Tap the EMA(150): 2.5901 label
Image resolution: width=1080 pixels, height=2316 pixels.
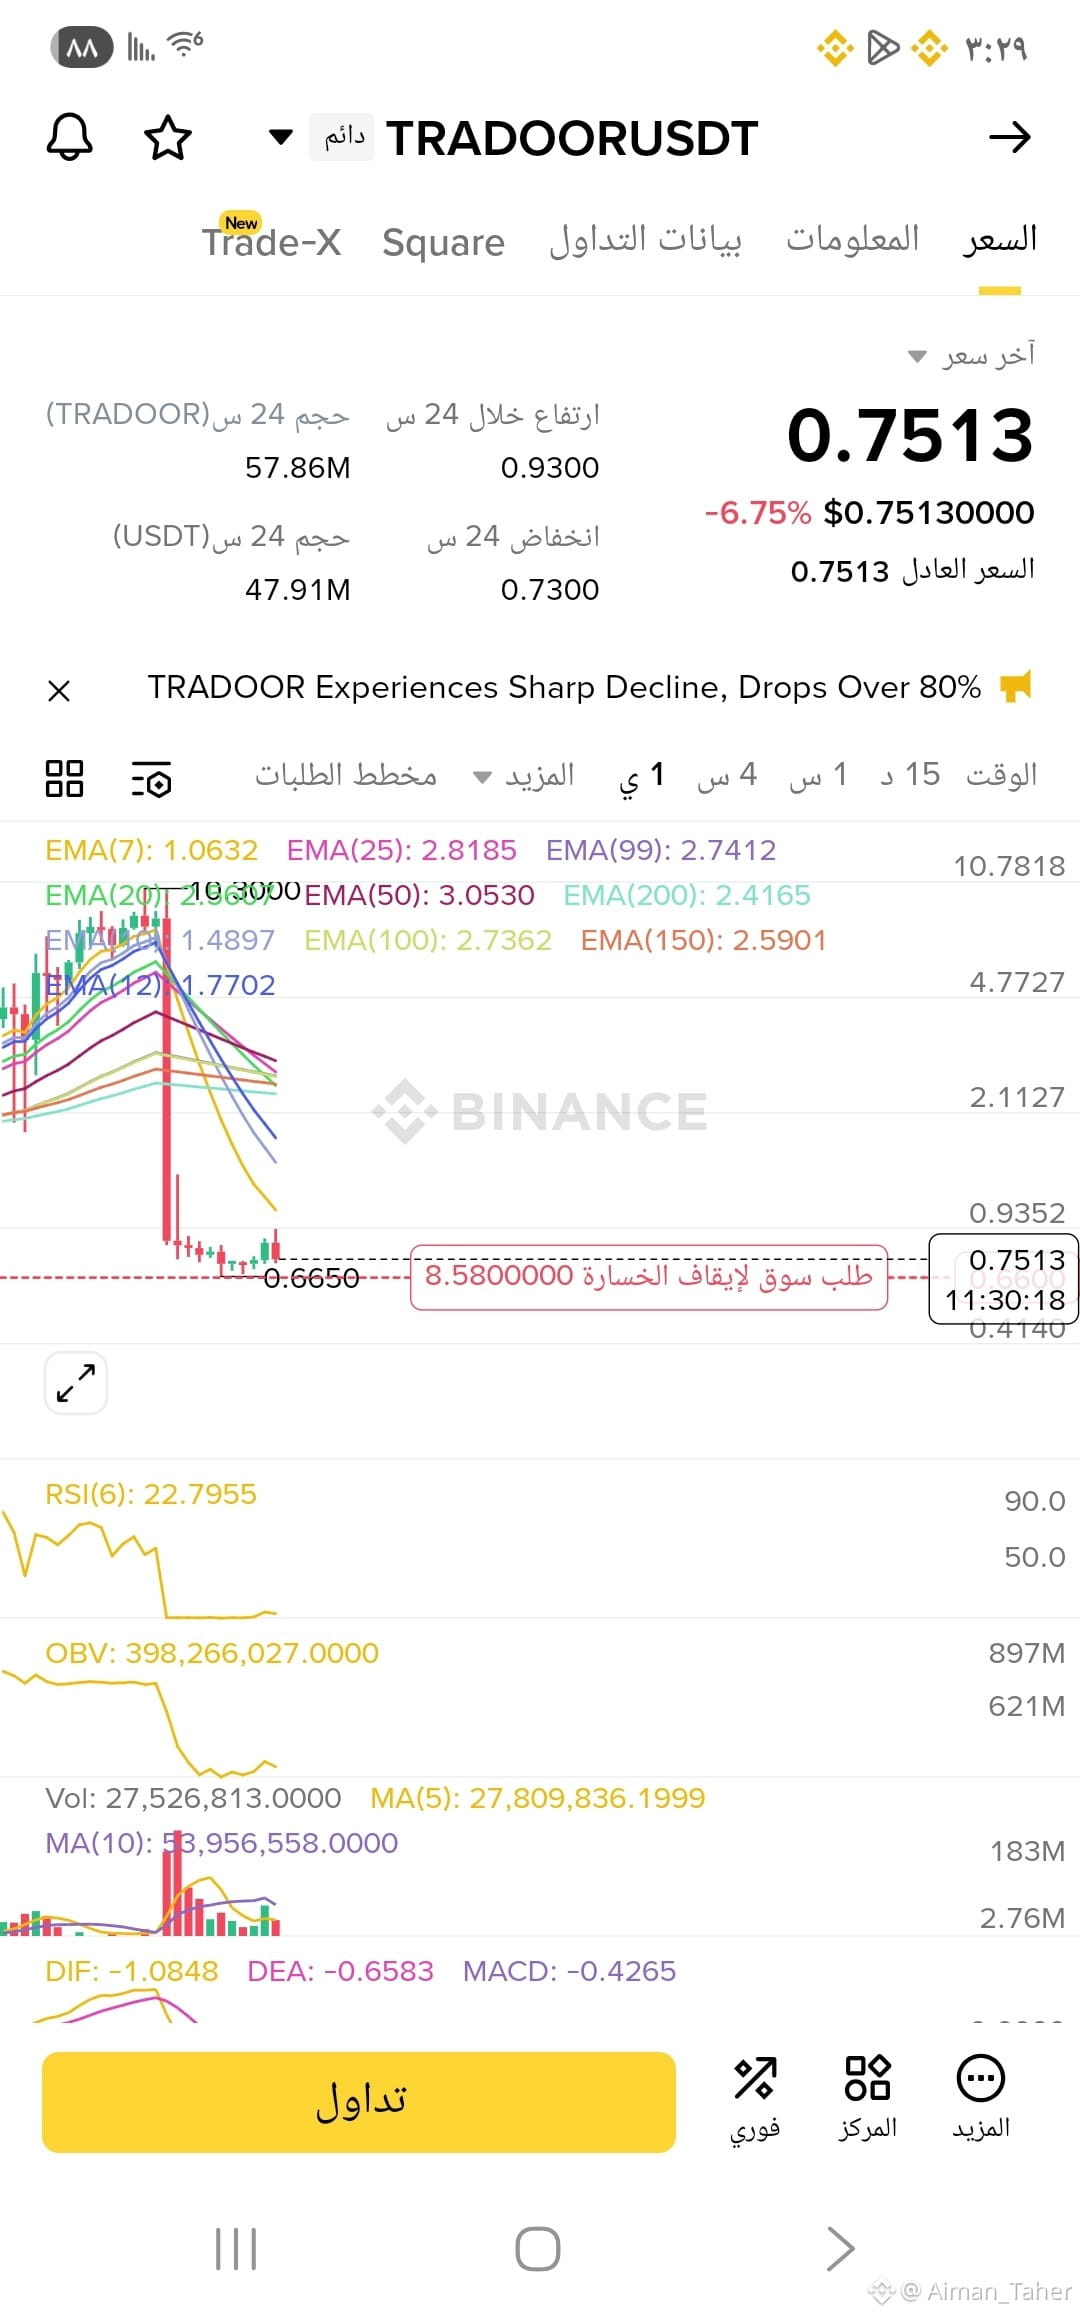tap(704, 940)
